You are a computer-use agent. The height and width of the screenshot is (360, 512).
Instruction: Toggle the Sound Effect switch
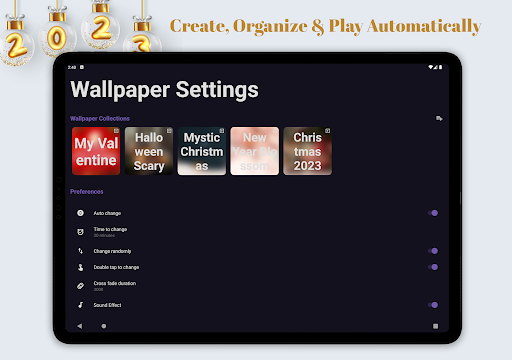point(433,305)
